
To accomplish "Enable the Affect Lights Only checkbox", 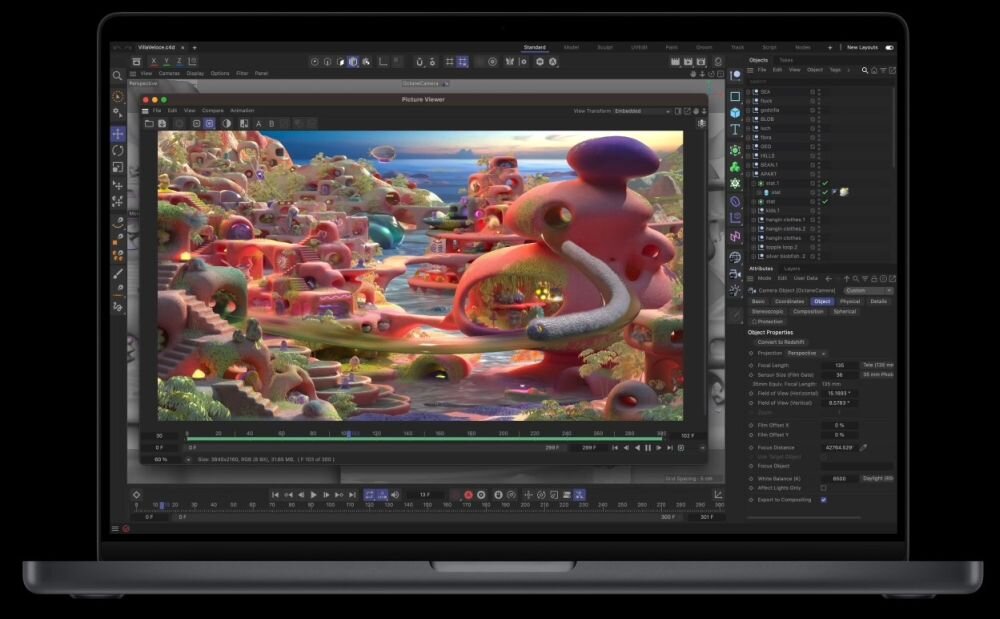I will (823, 488).
